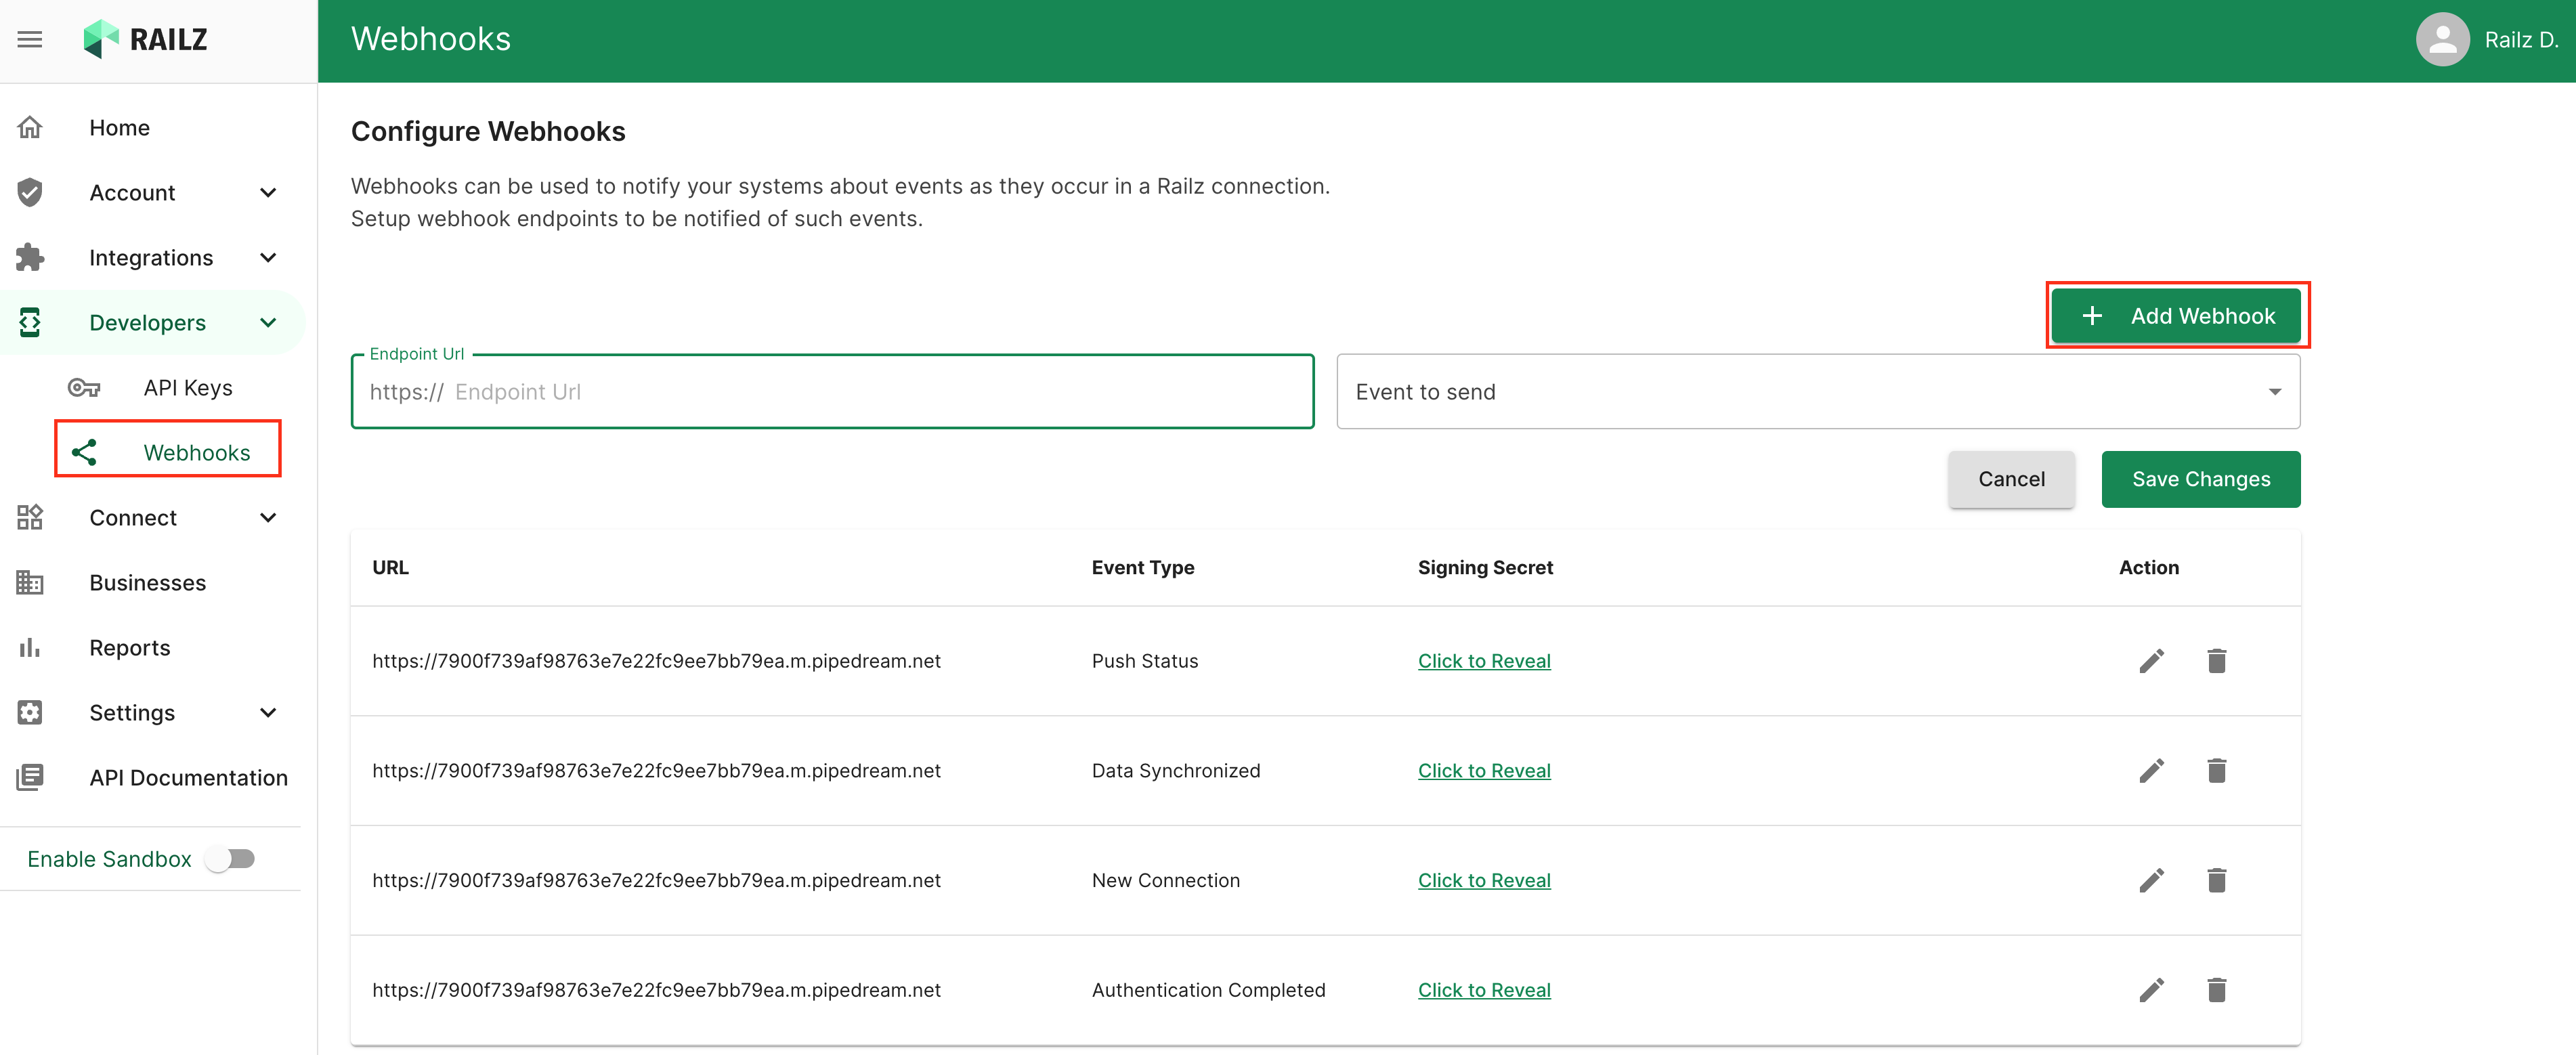Screen dimensions: 2576x1055
Task: Open the API Keys page
Action: (187, 388)
